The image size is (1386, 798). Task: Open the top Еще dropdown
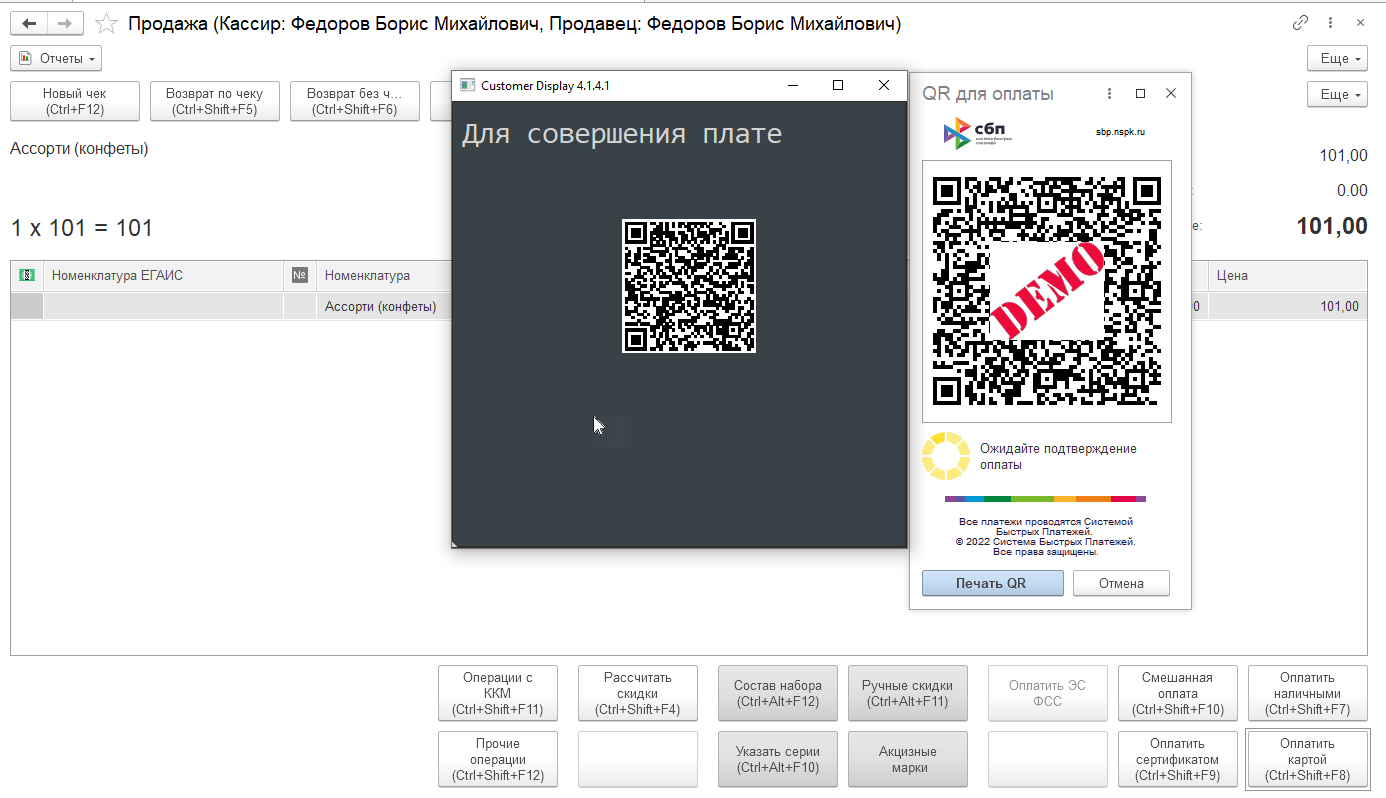(x=1337, y=59)
